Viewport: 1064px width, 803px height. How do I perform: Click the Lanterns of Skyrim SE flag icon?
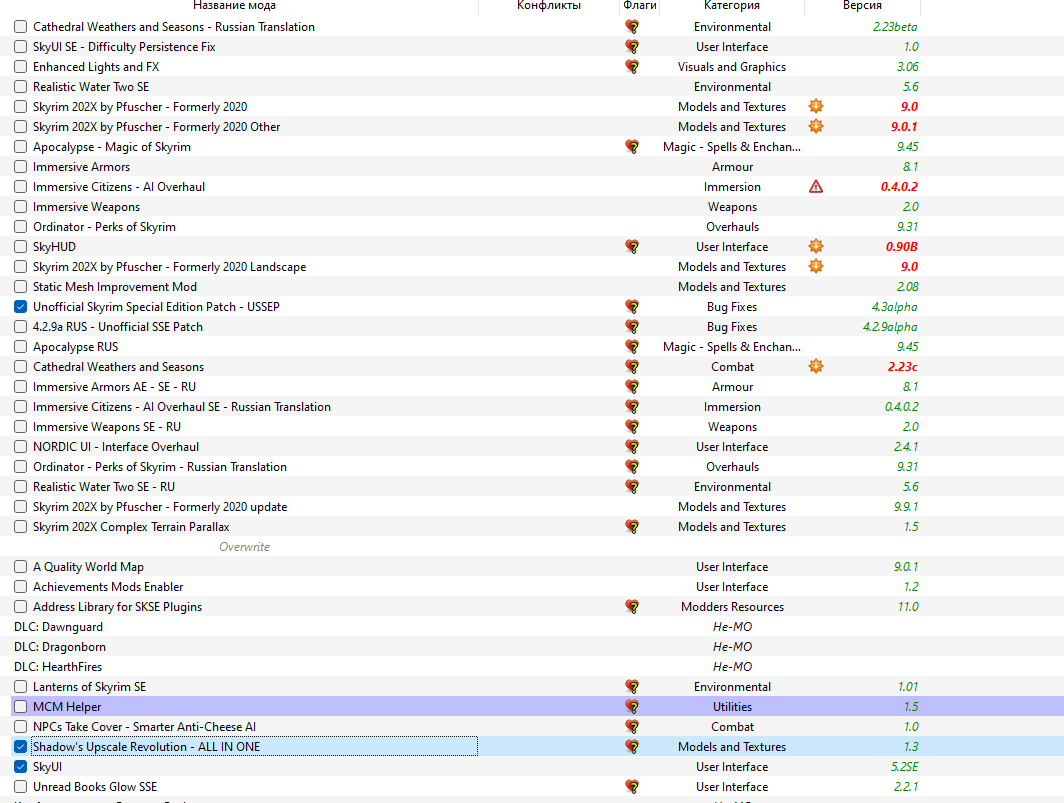coord(632,687)
